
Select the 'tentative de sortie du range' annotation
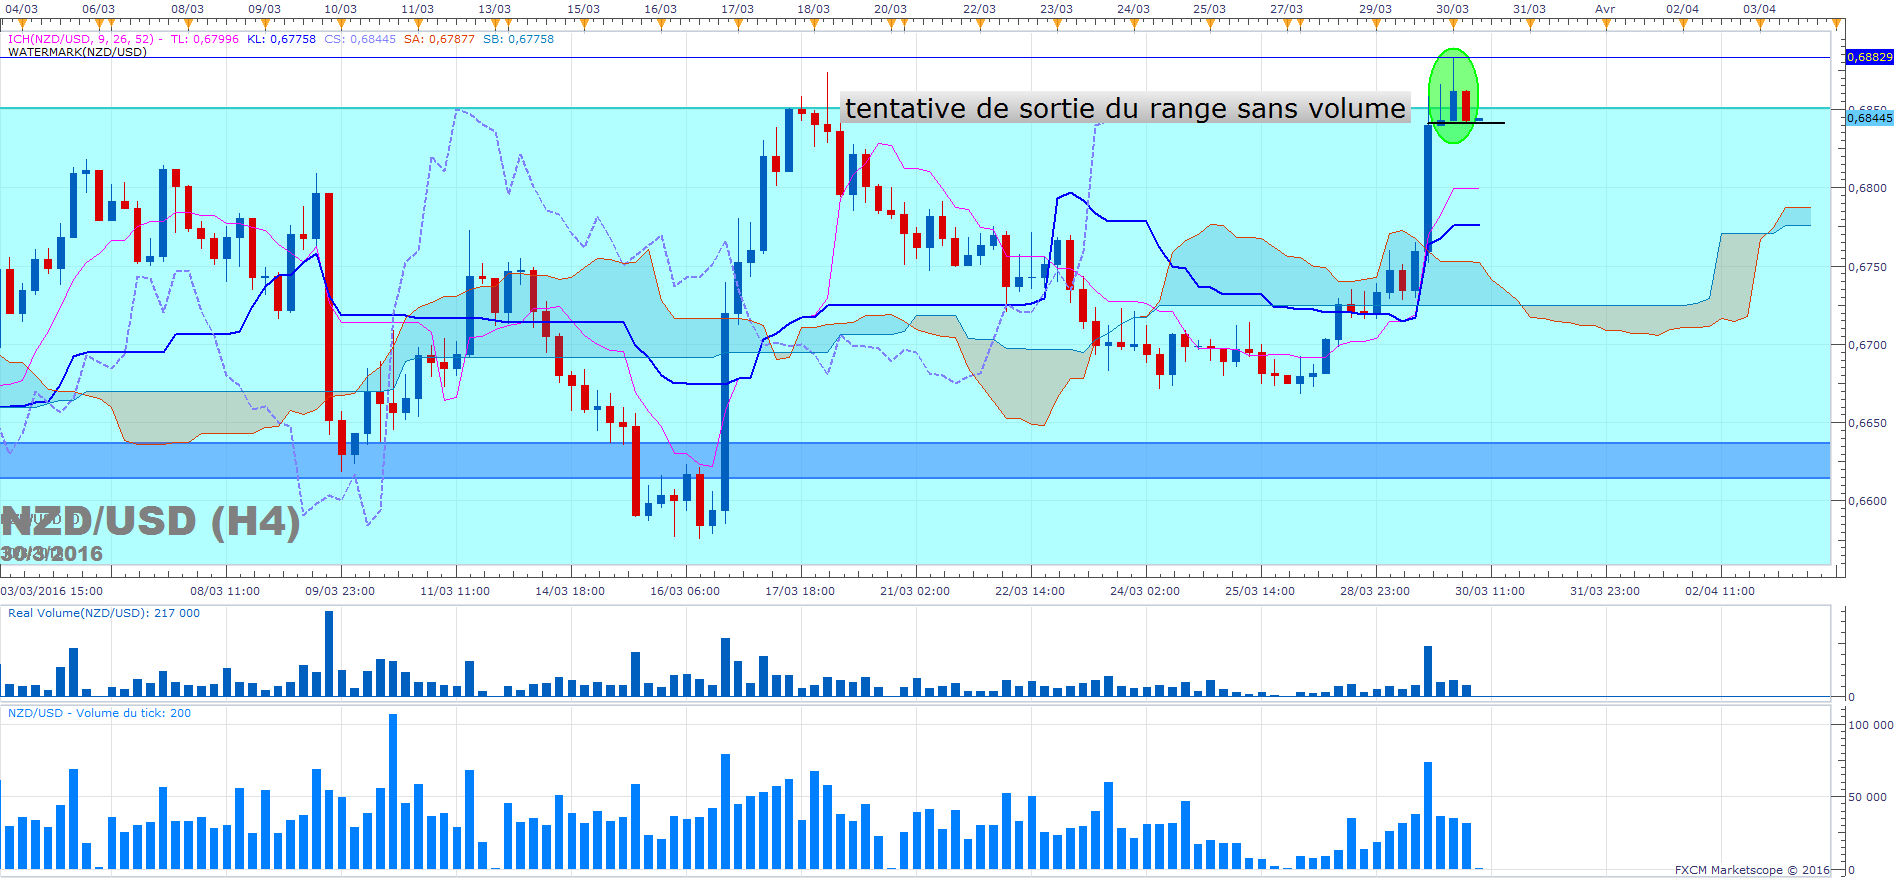point(1125,108)
